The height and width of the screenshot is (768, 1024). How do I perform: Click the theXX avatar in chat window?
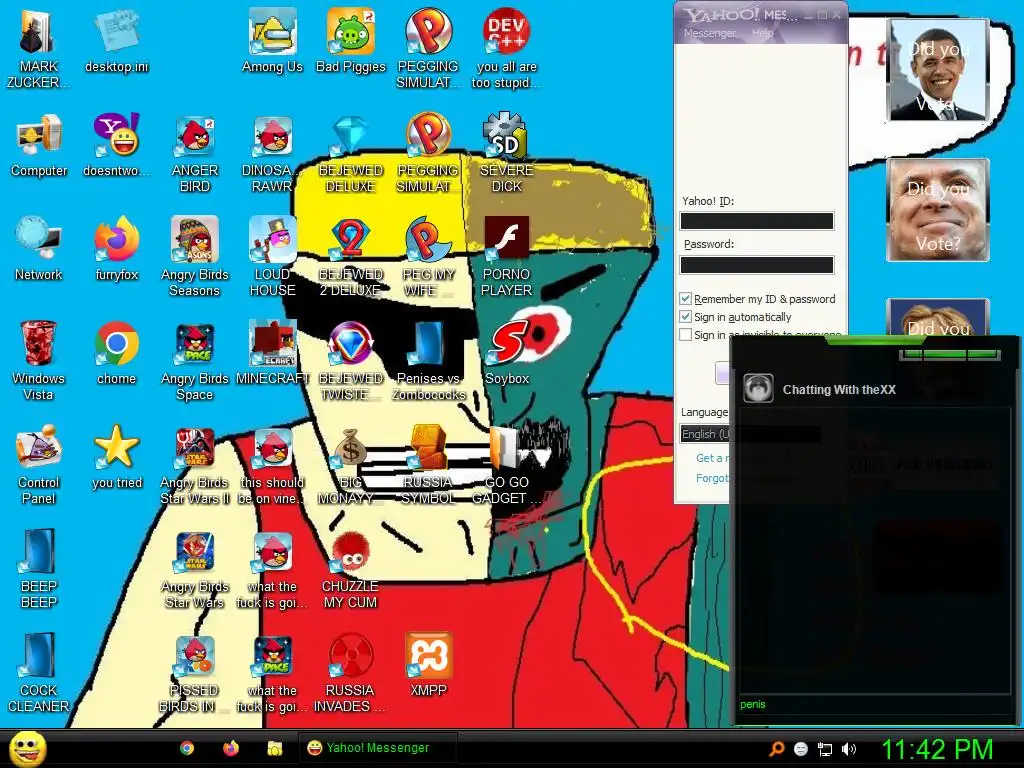(x=758, y=389)
